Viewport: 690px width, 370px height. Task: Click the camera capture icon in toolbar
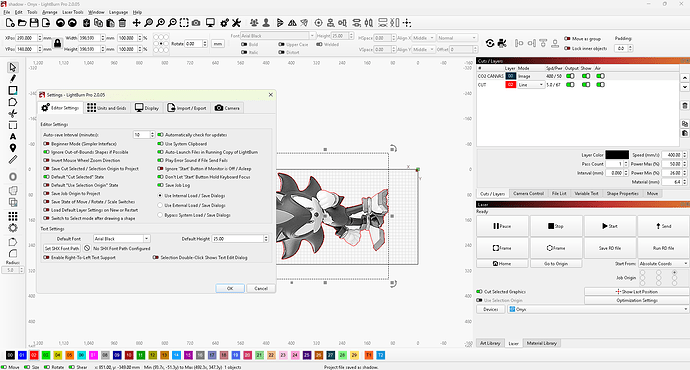pos(196,23)
